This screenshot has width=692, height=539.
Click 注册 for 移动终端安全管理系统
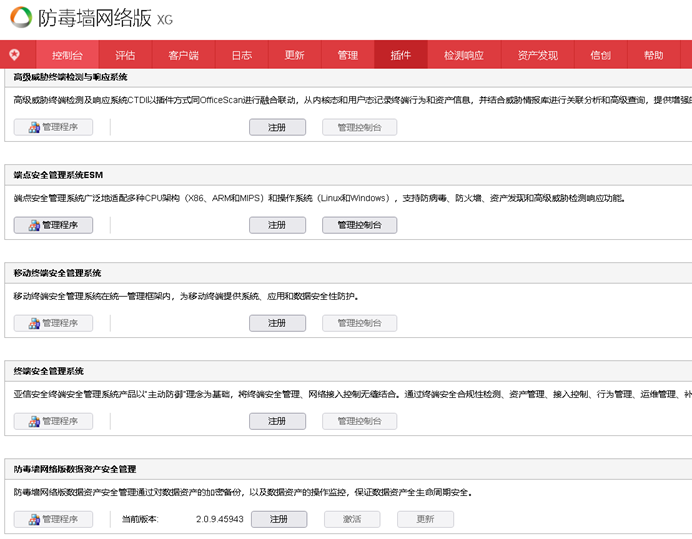(x=277, y=323)
